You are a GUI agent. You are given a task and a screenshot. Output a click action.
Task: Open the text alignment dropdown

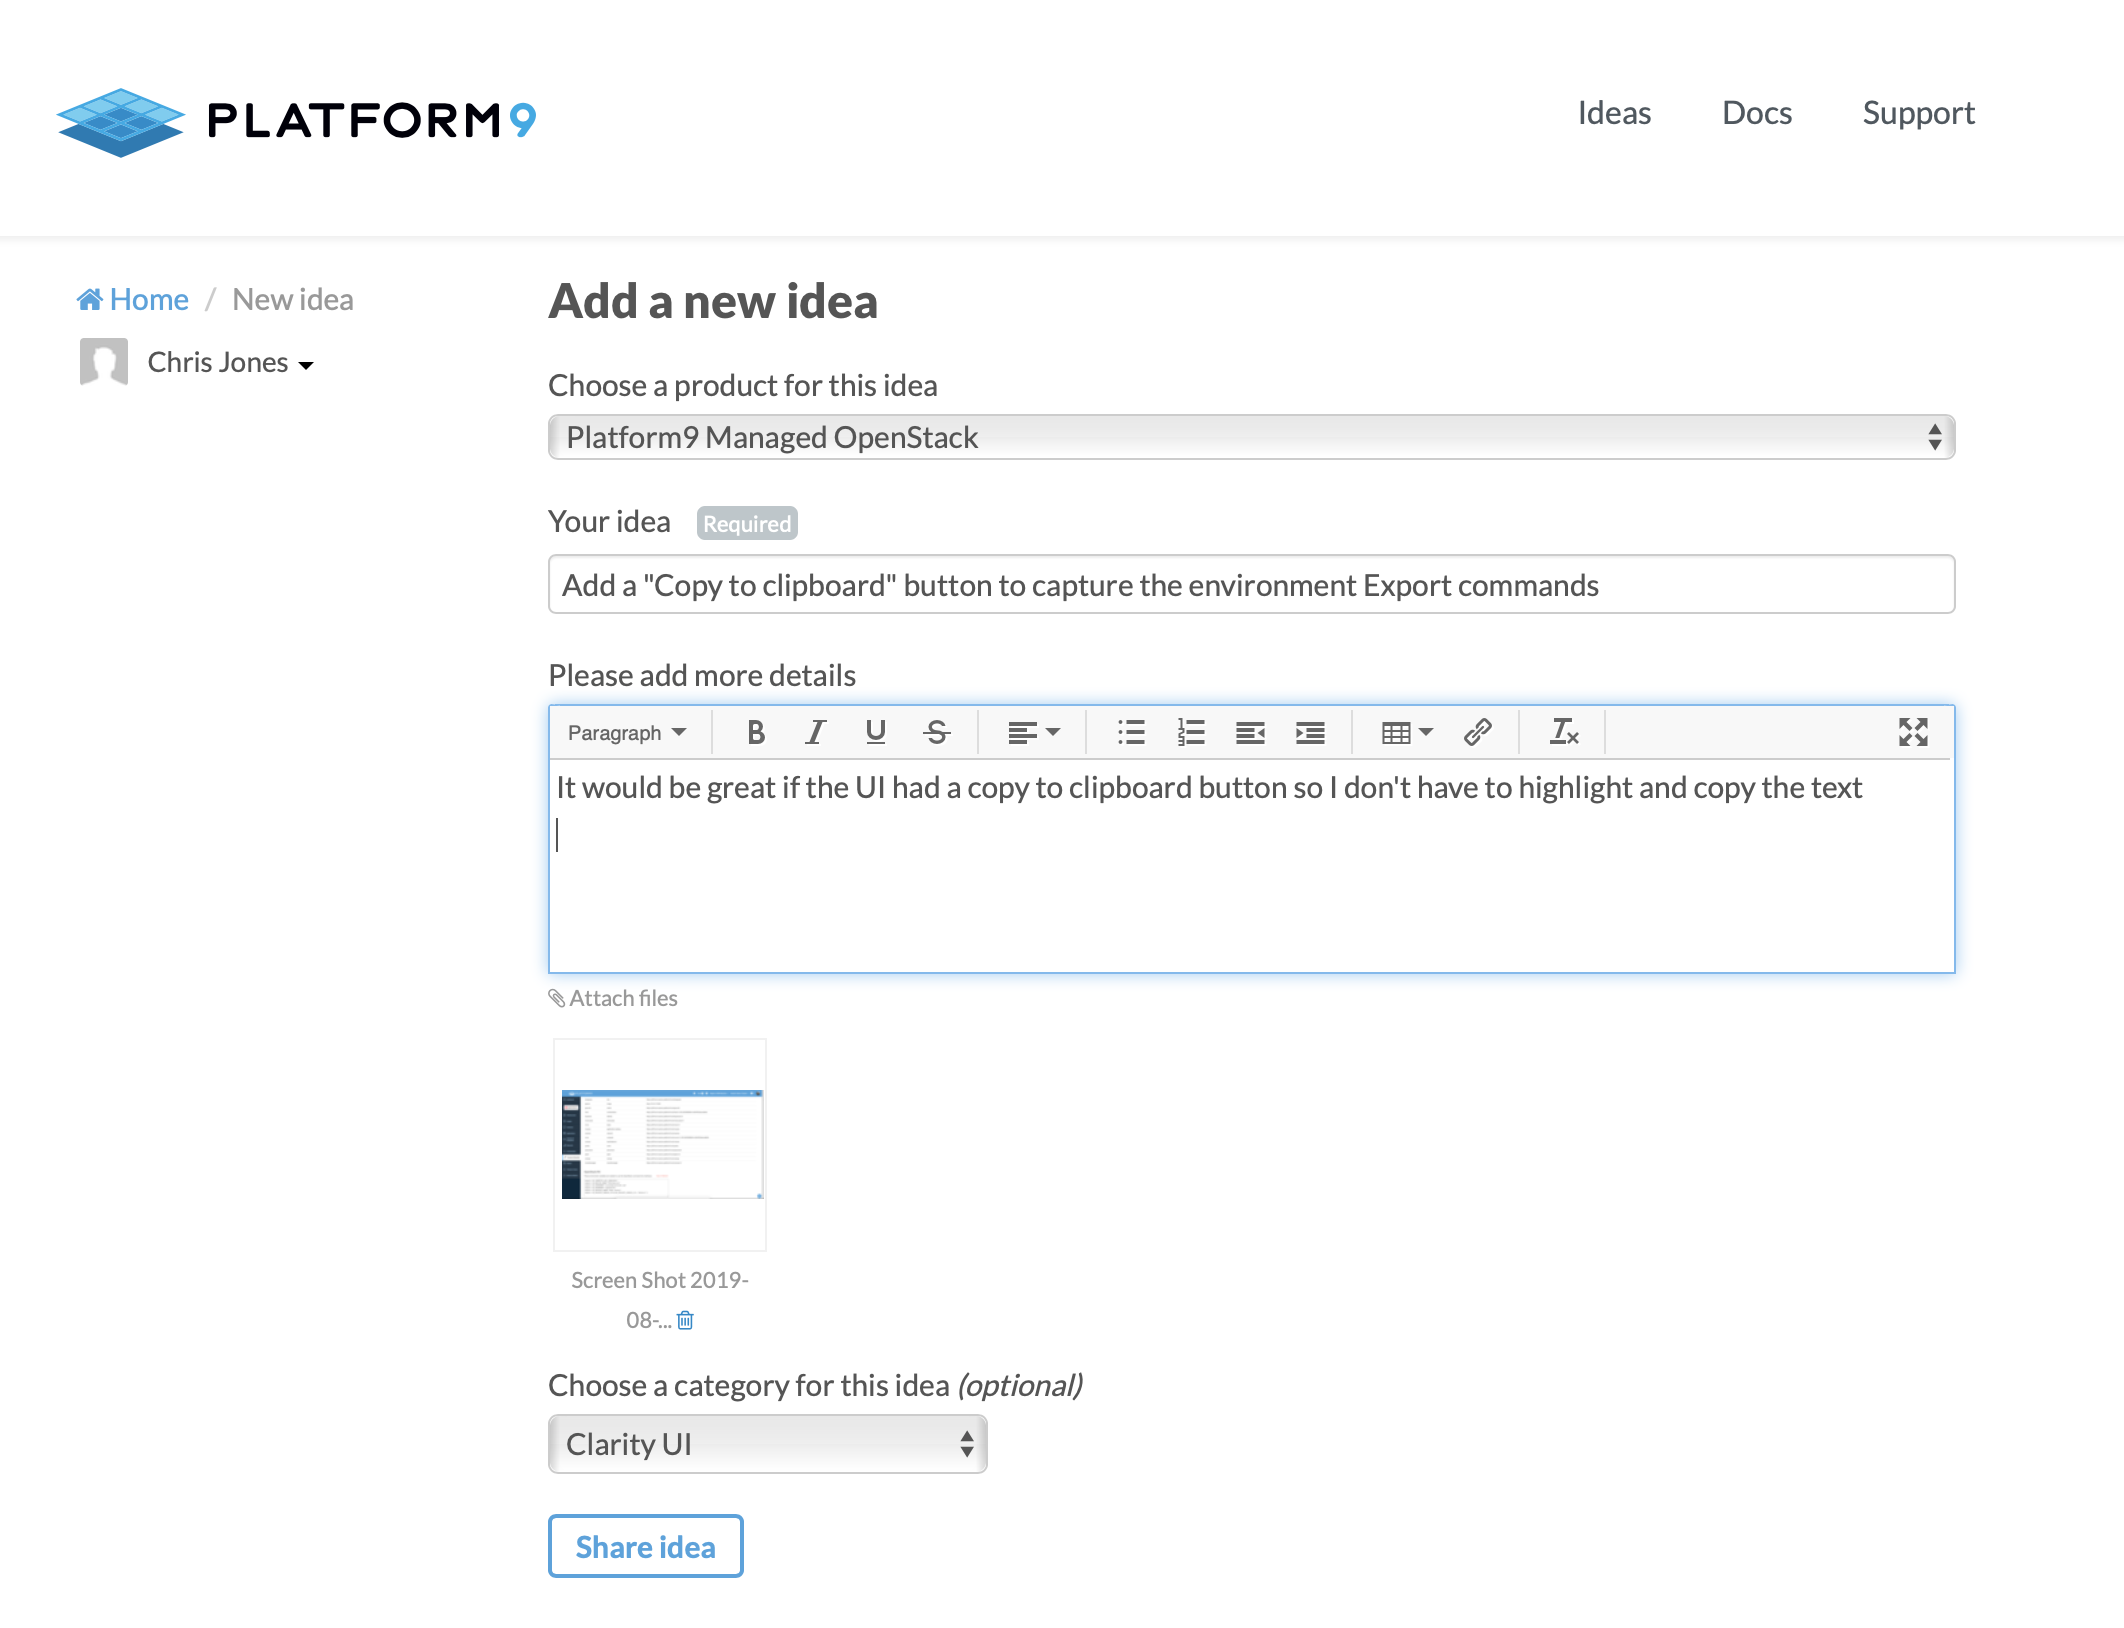pyautogui.click(x=1033, y=733)
